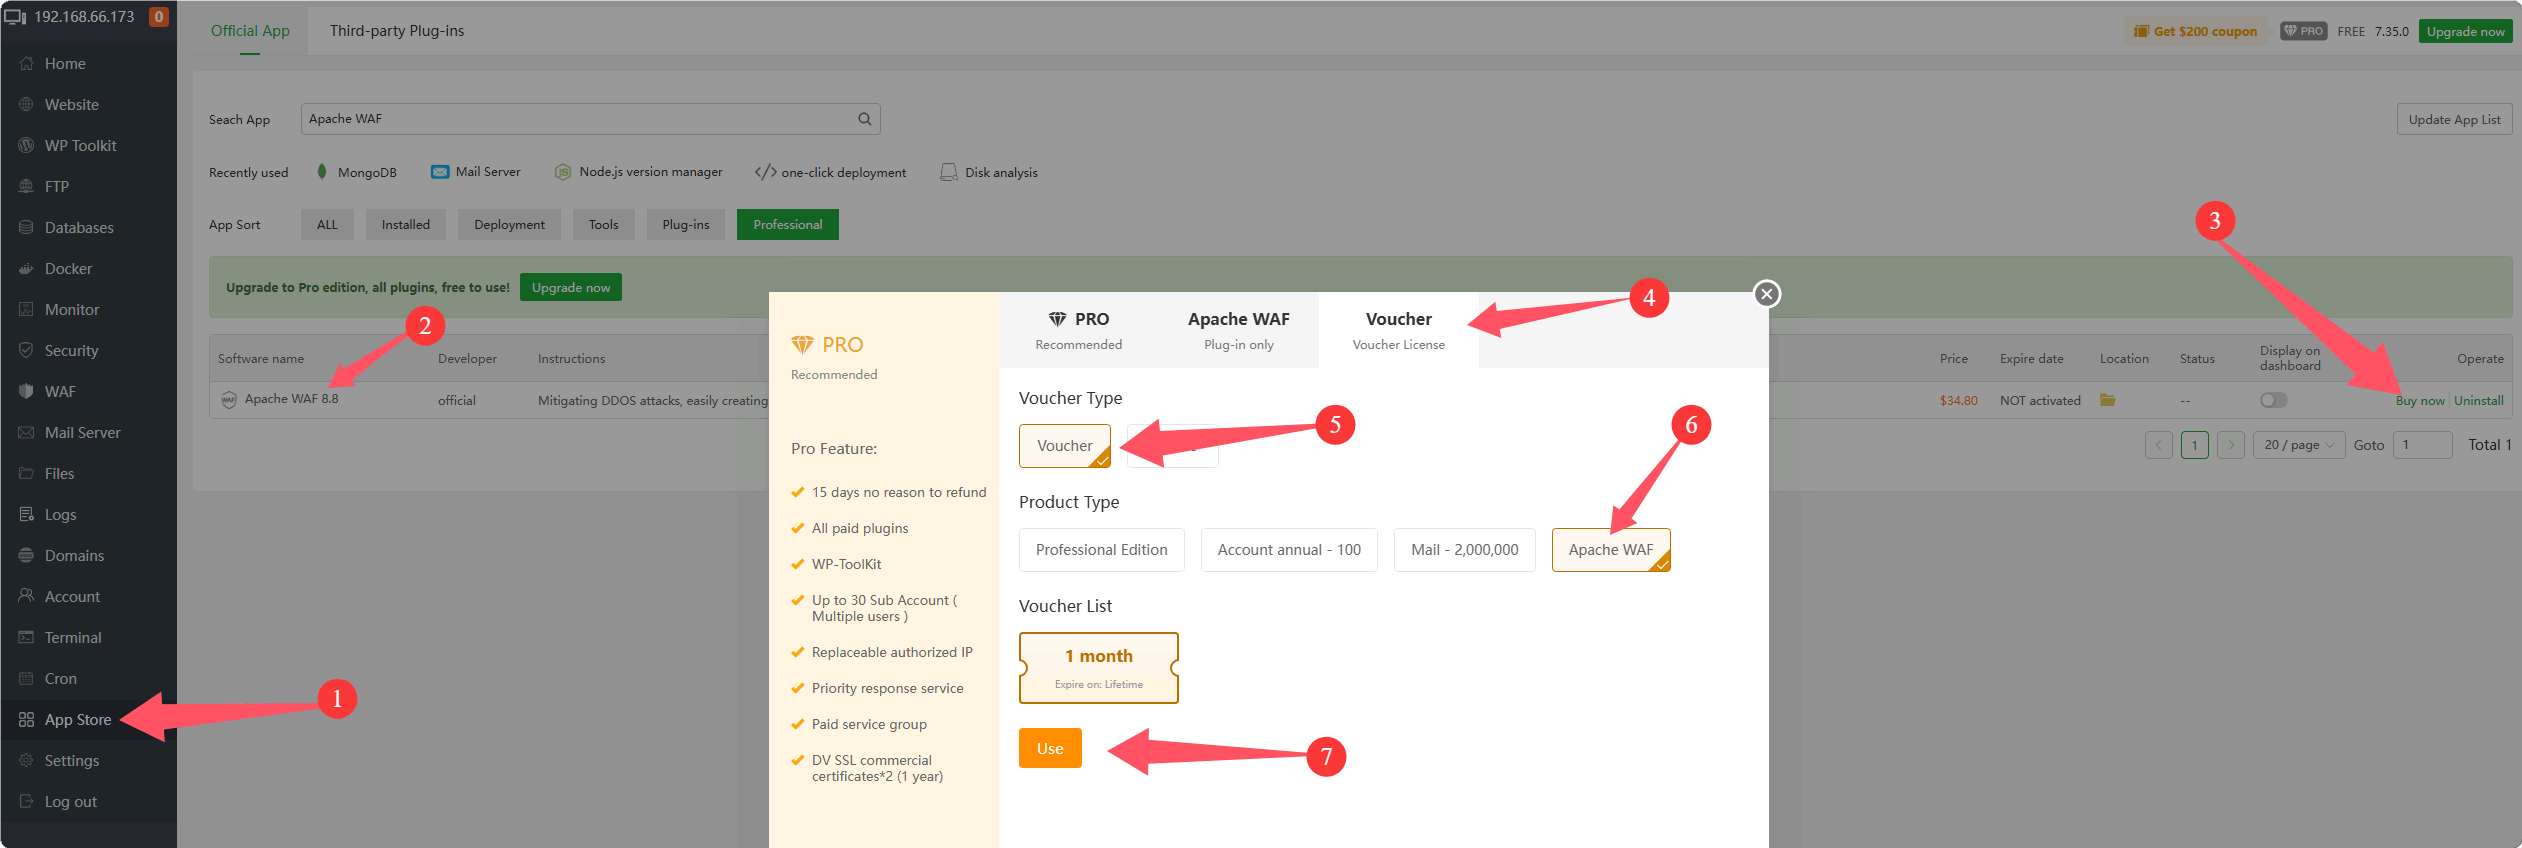Click the Files folder icon in sidebar
Image resolution: width=2522 pixels, height=848 pixels.
click(27, 474)
